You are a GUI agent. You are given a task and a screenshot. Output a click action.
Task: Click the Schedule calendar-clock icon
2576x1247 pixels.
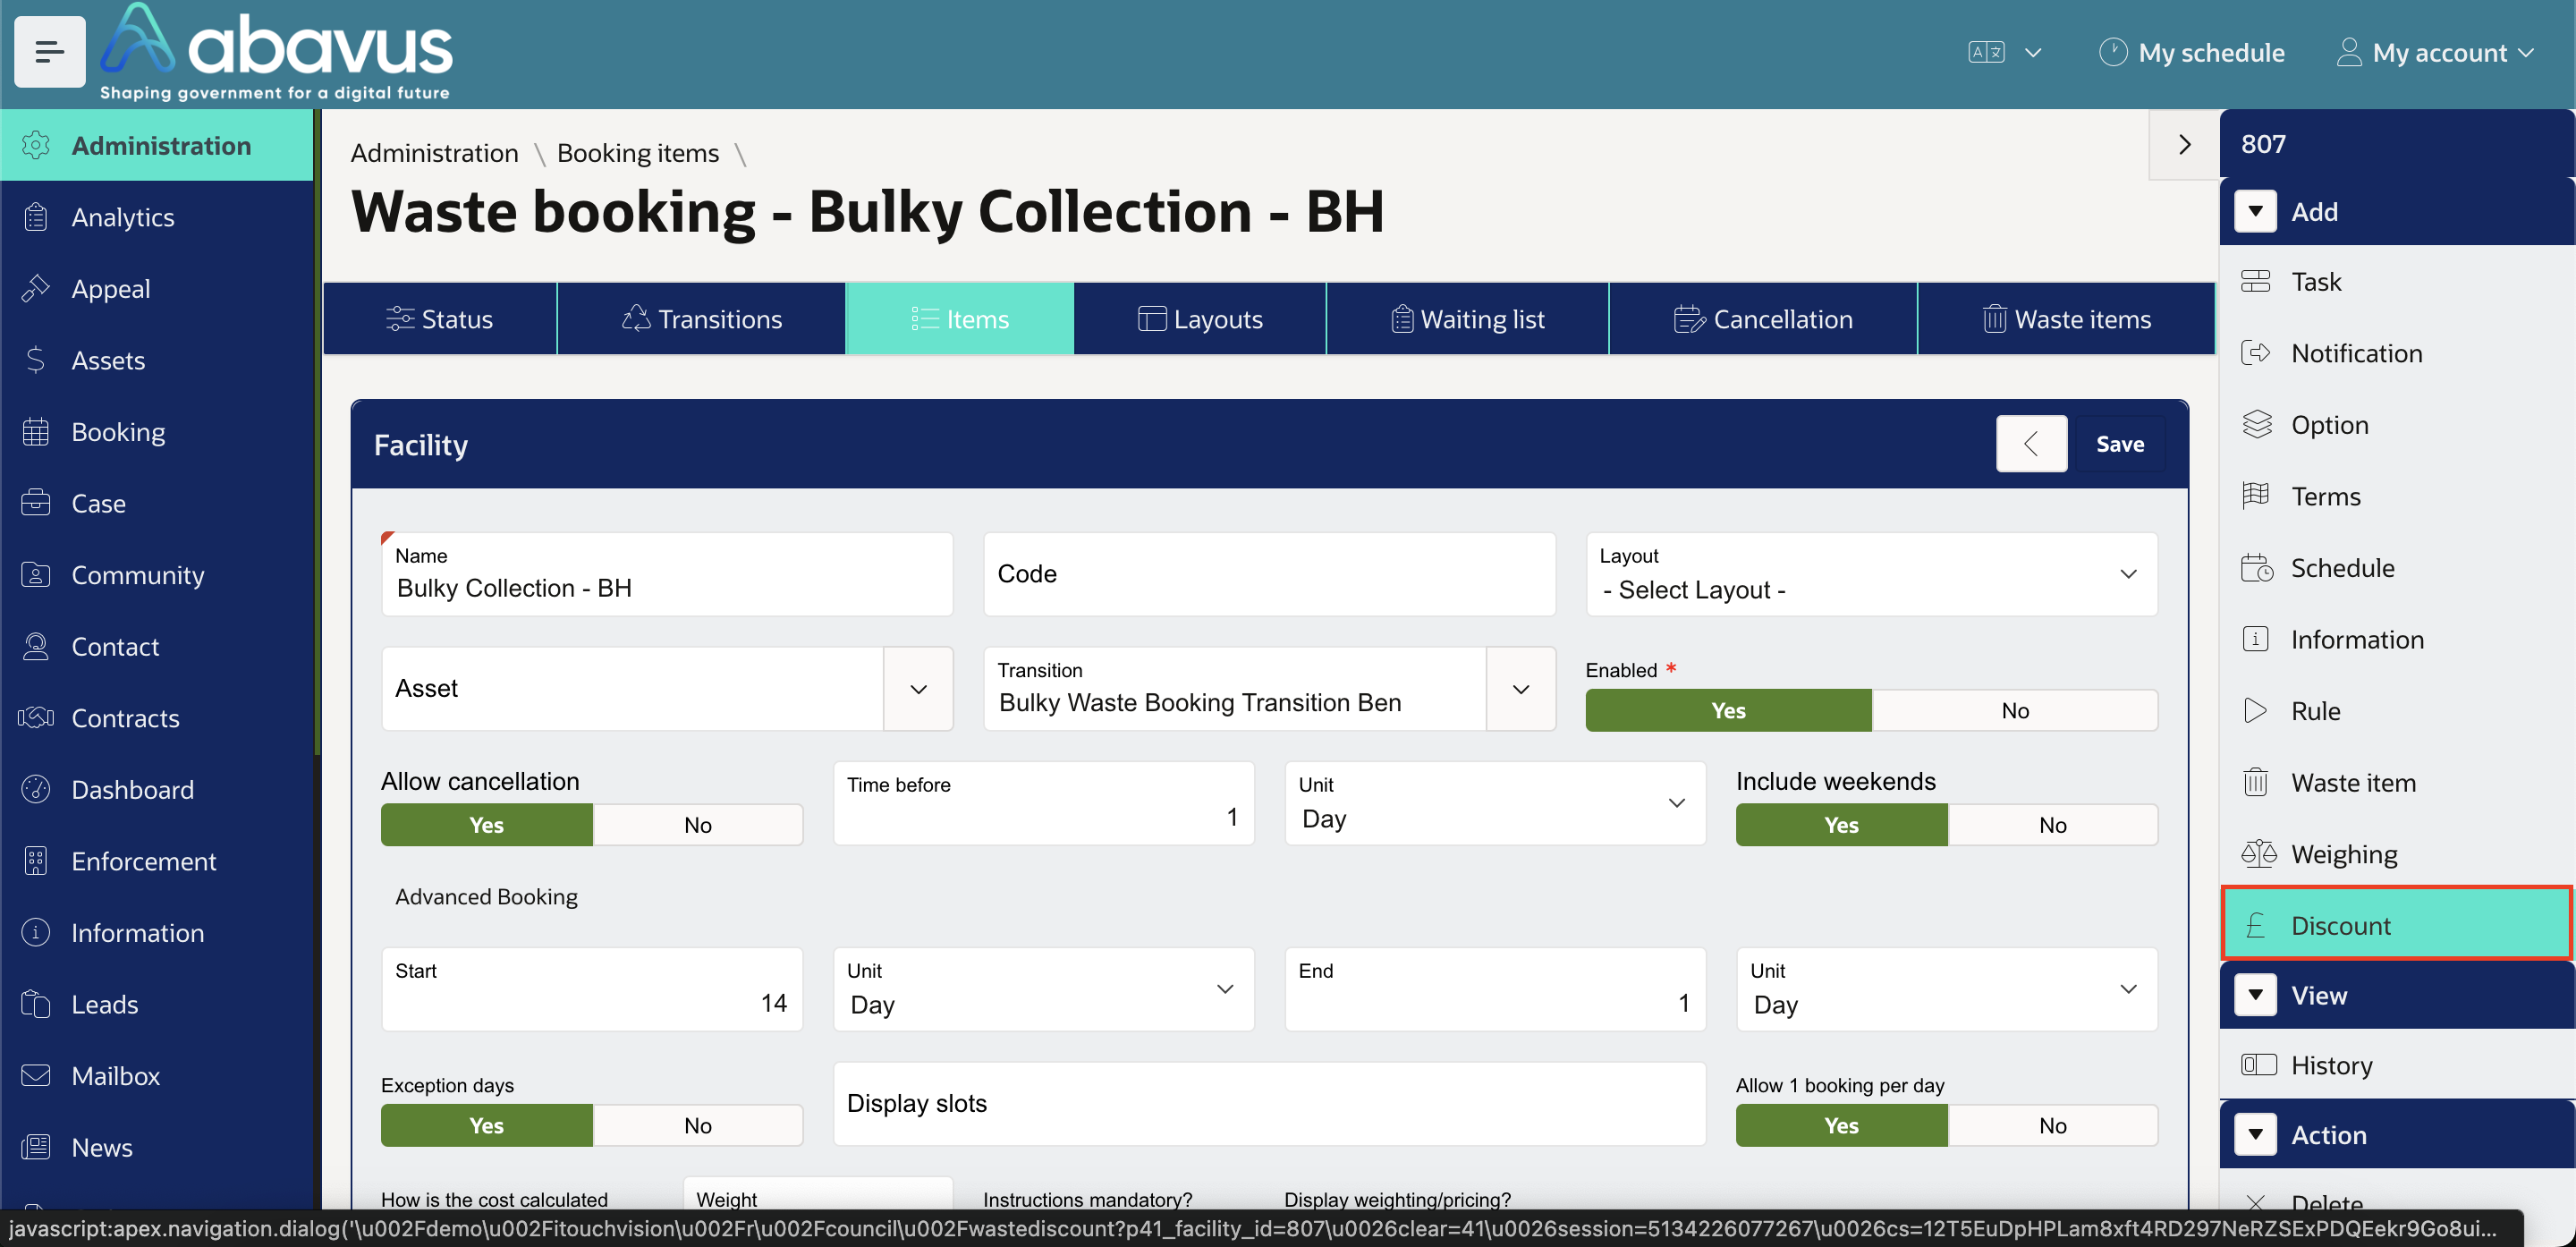click(2256, 568)
